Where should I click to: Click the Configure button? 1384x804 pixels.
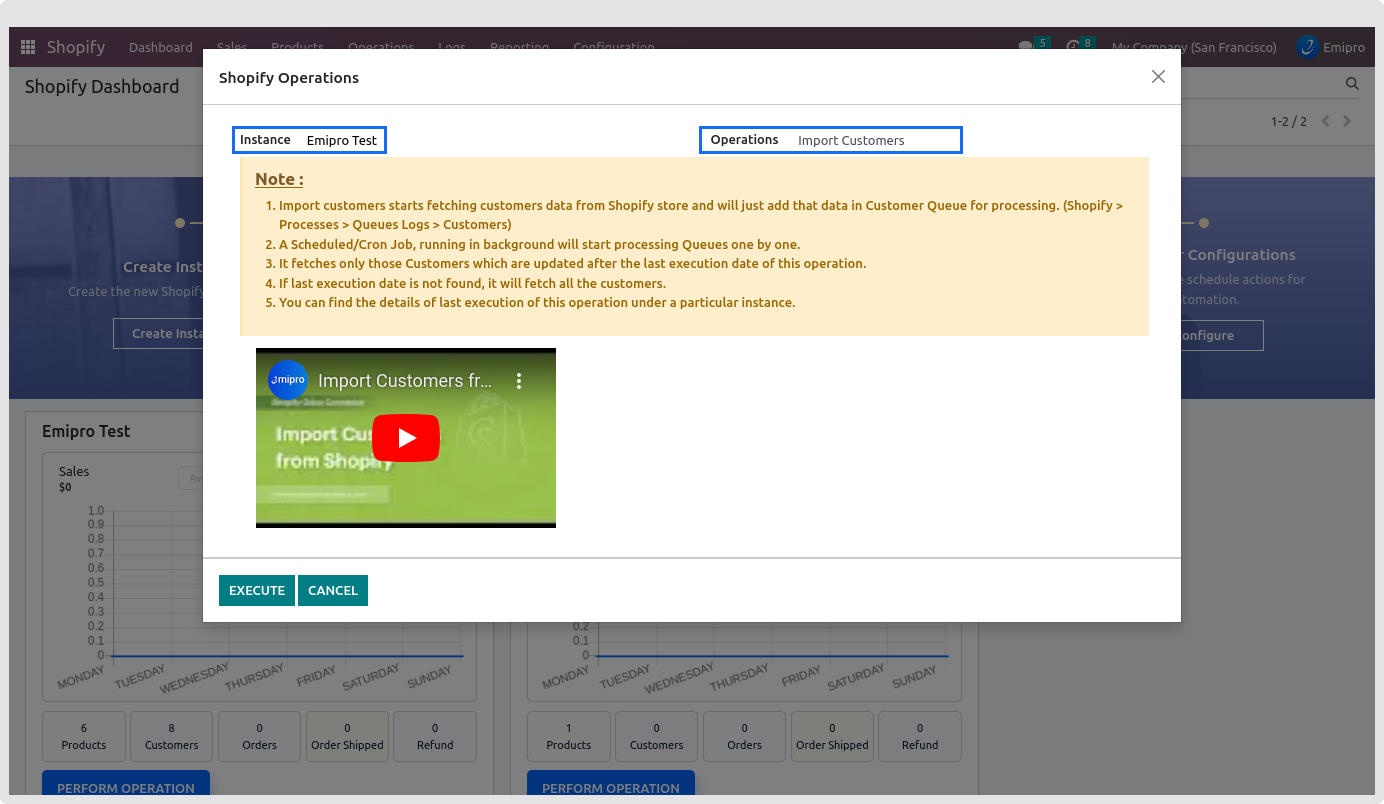pos(1222,335)
